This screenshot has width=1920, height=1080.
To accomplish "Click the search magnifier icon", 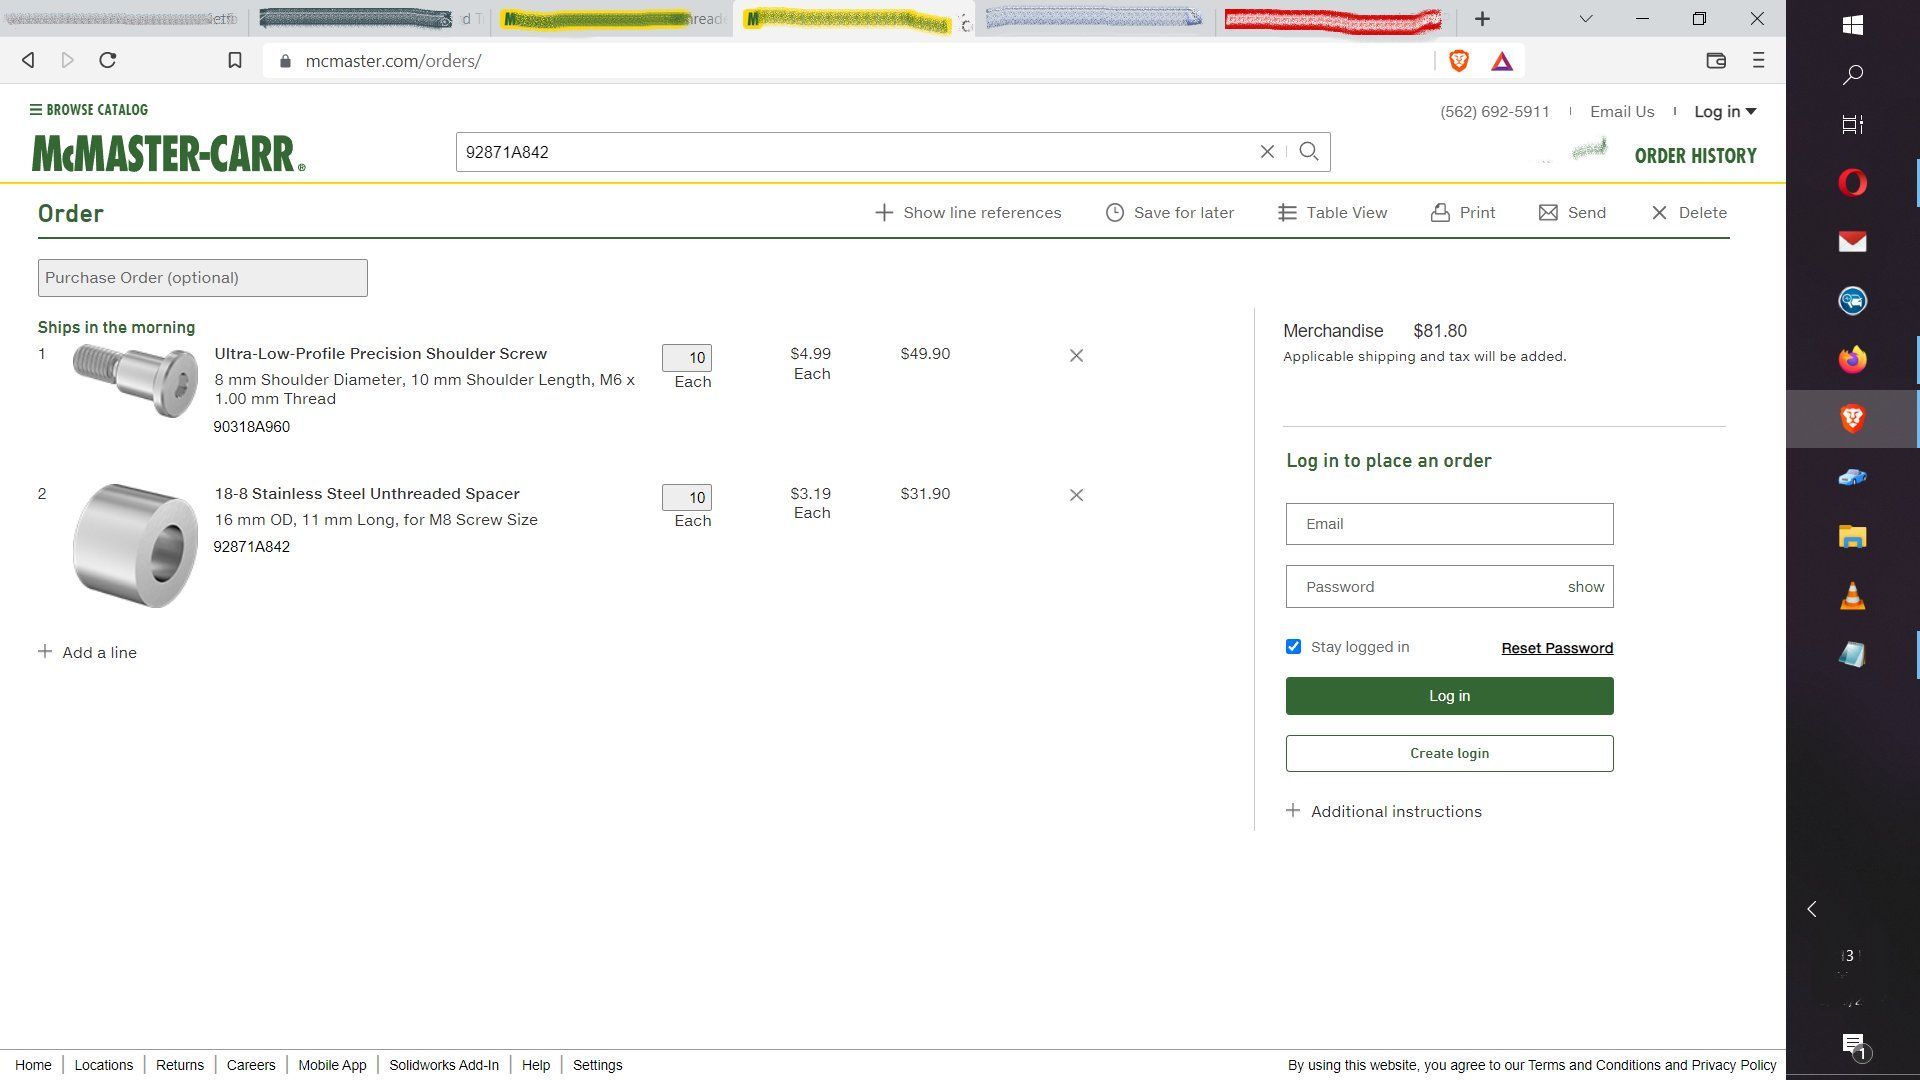I will [x=1308, y=152].
